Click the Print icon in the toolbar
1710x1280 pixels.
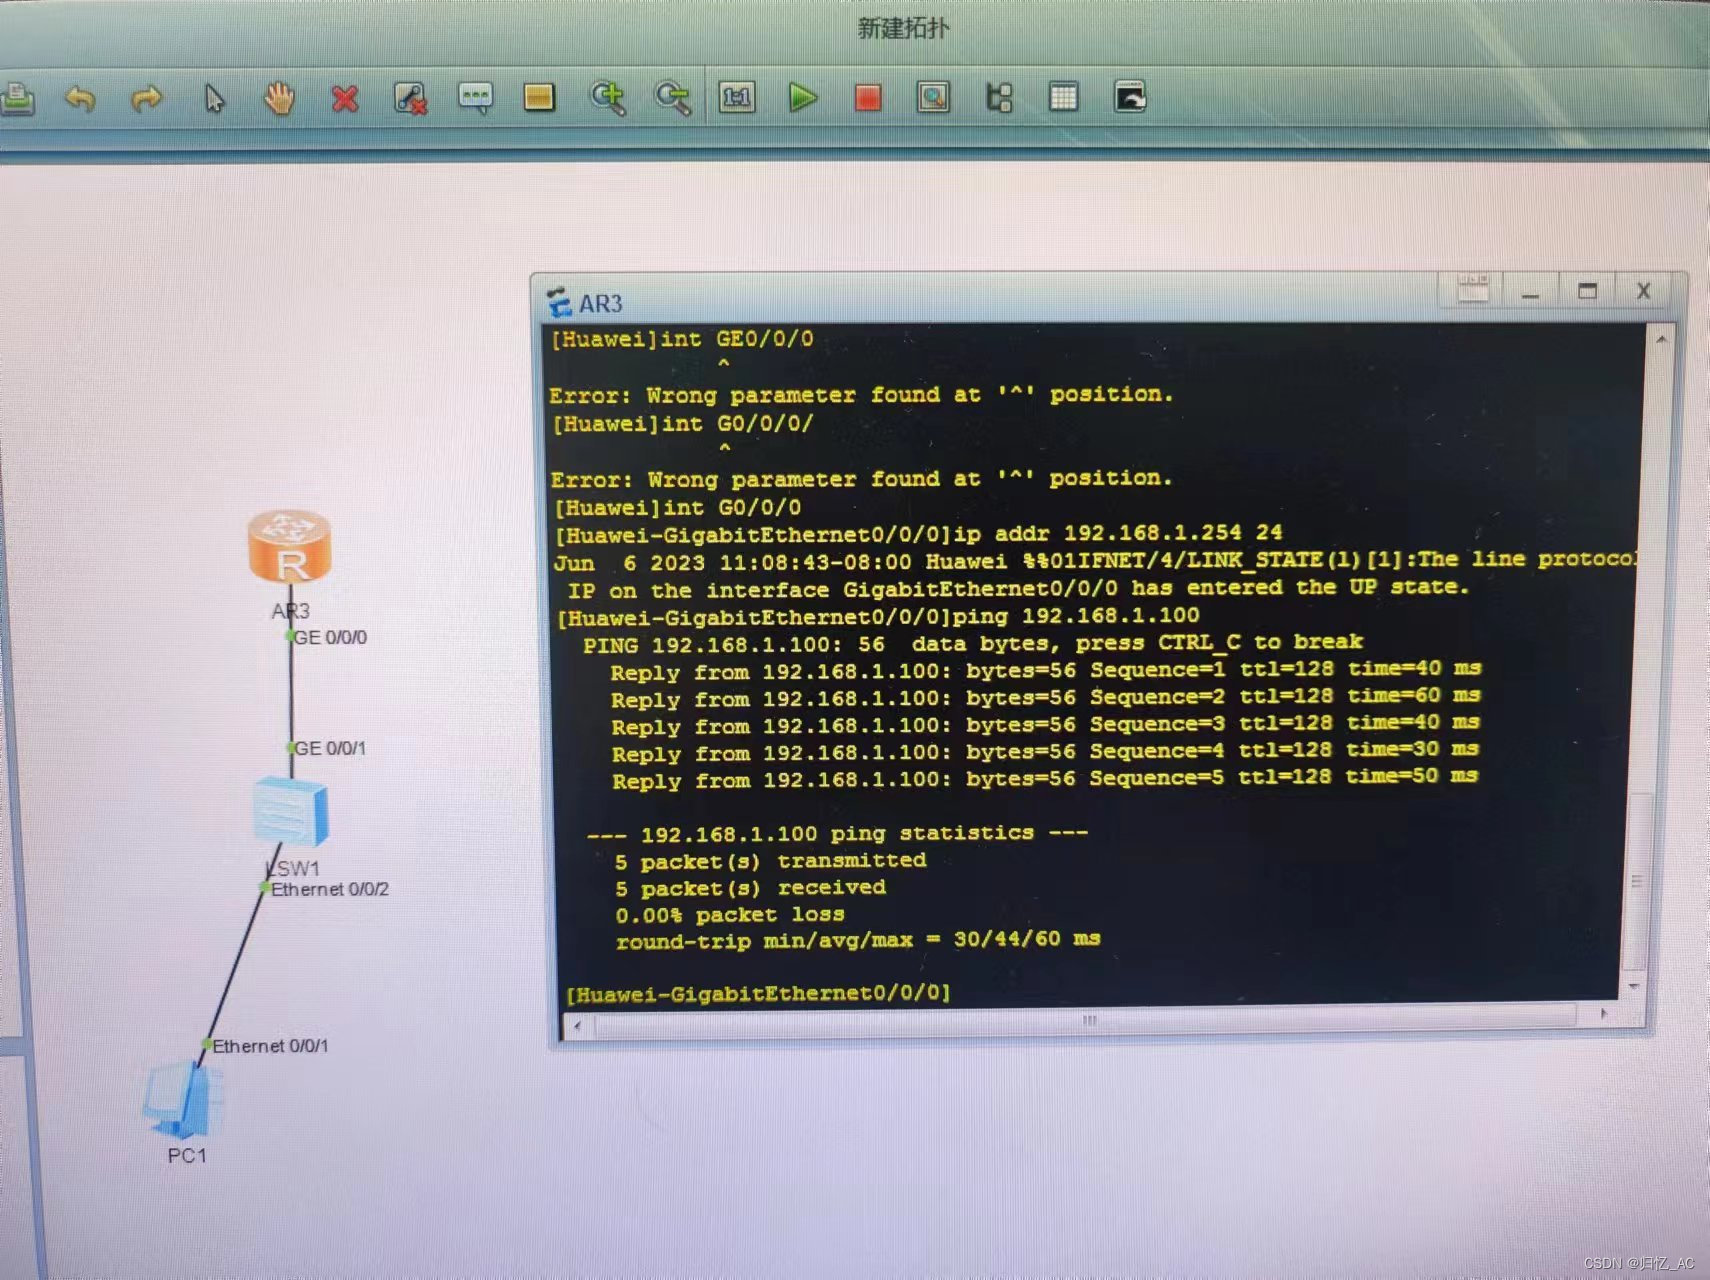coord(16,99)
